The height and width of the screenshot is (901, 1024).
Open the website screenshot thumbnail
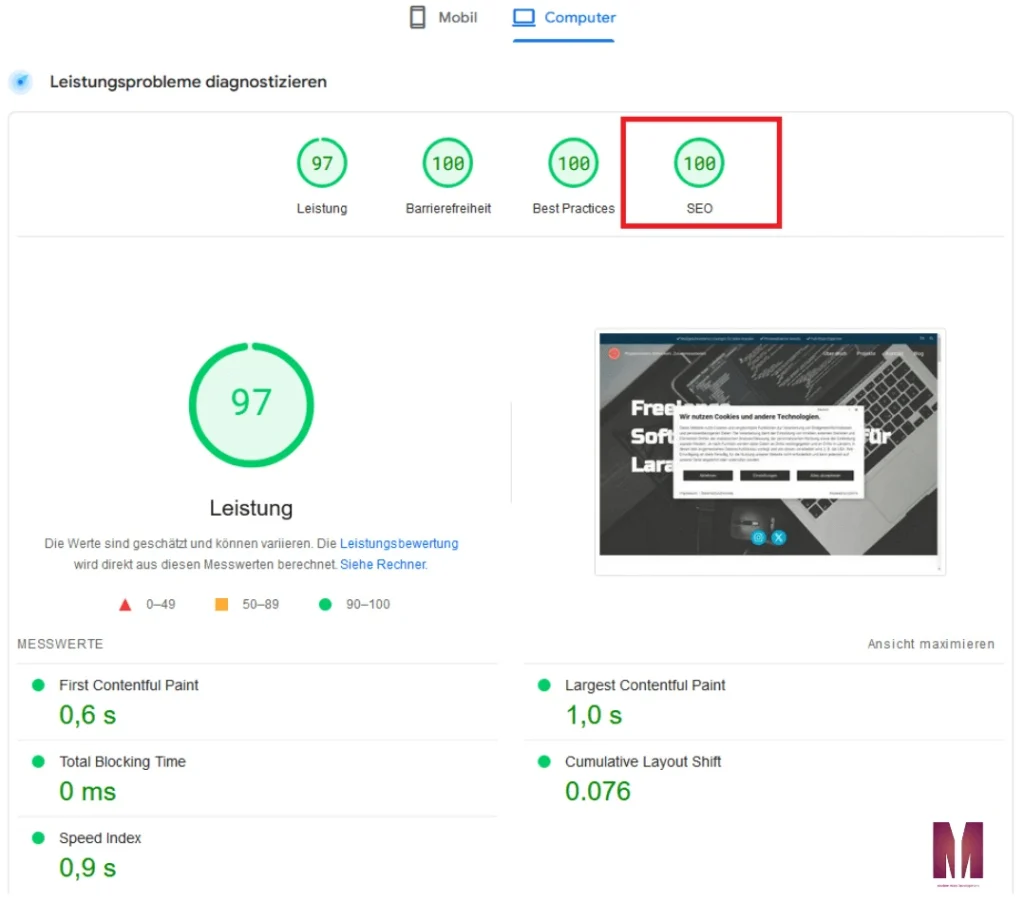(x=769, y=450)
